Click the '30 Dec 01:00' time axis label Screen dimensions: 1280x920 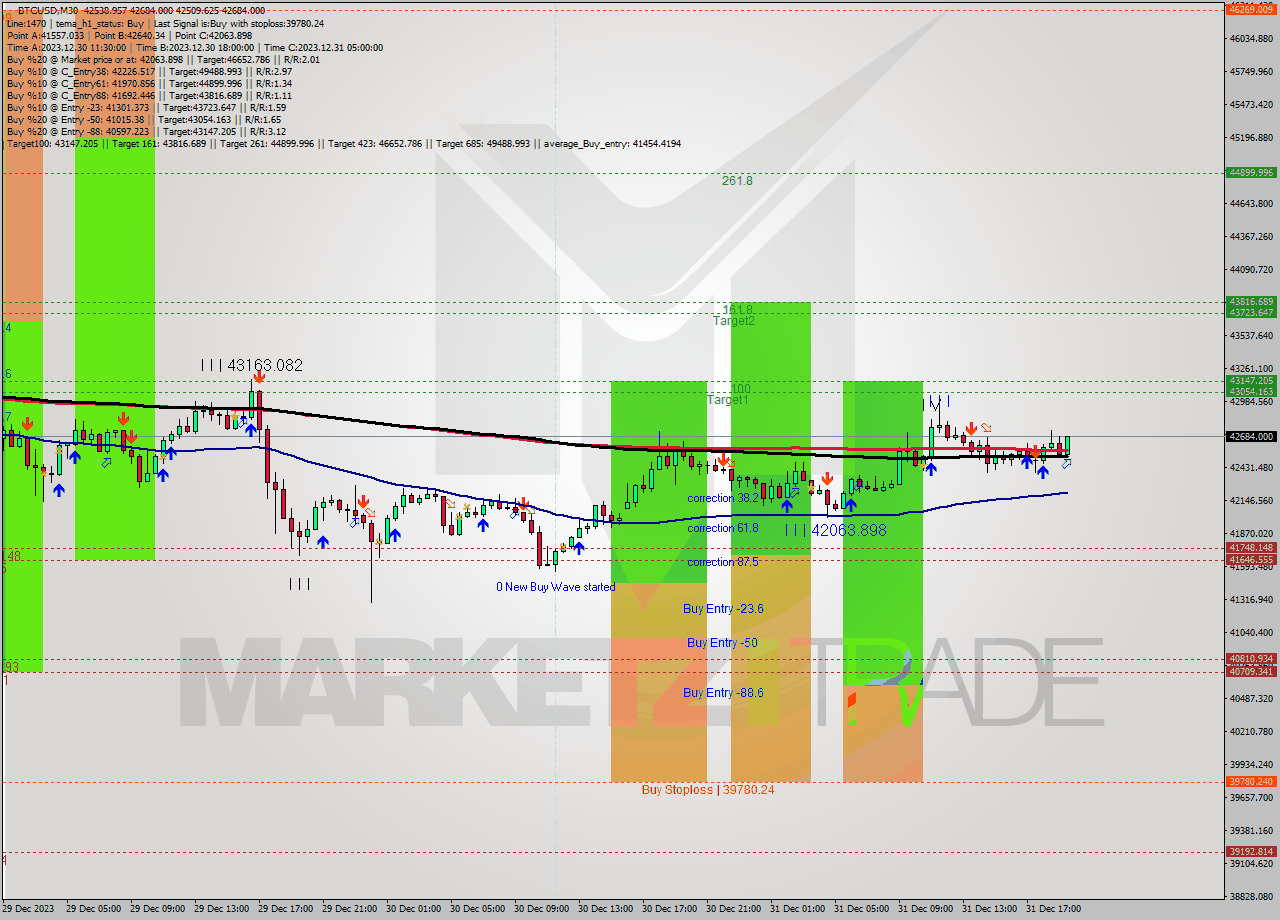(x=414, y=909)
